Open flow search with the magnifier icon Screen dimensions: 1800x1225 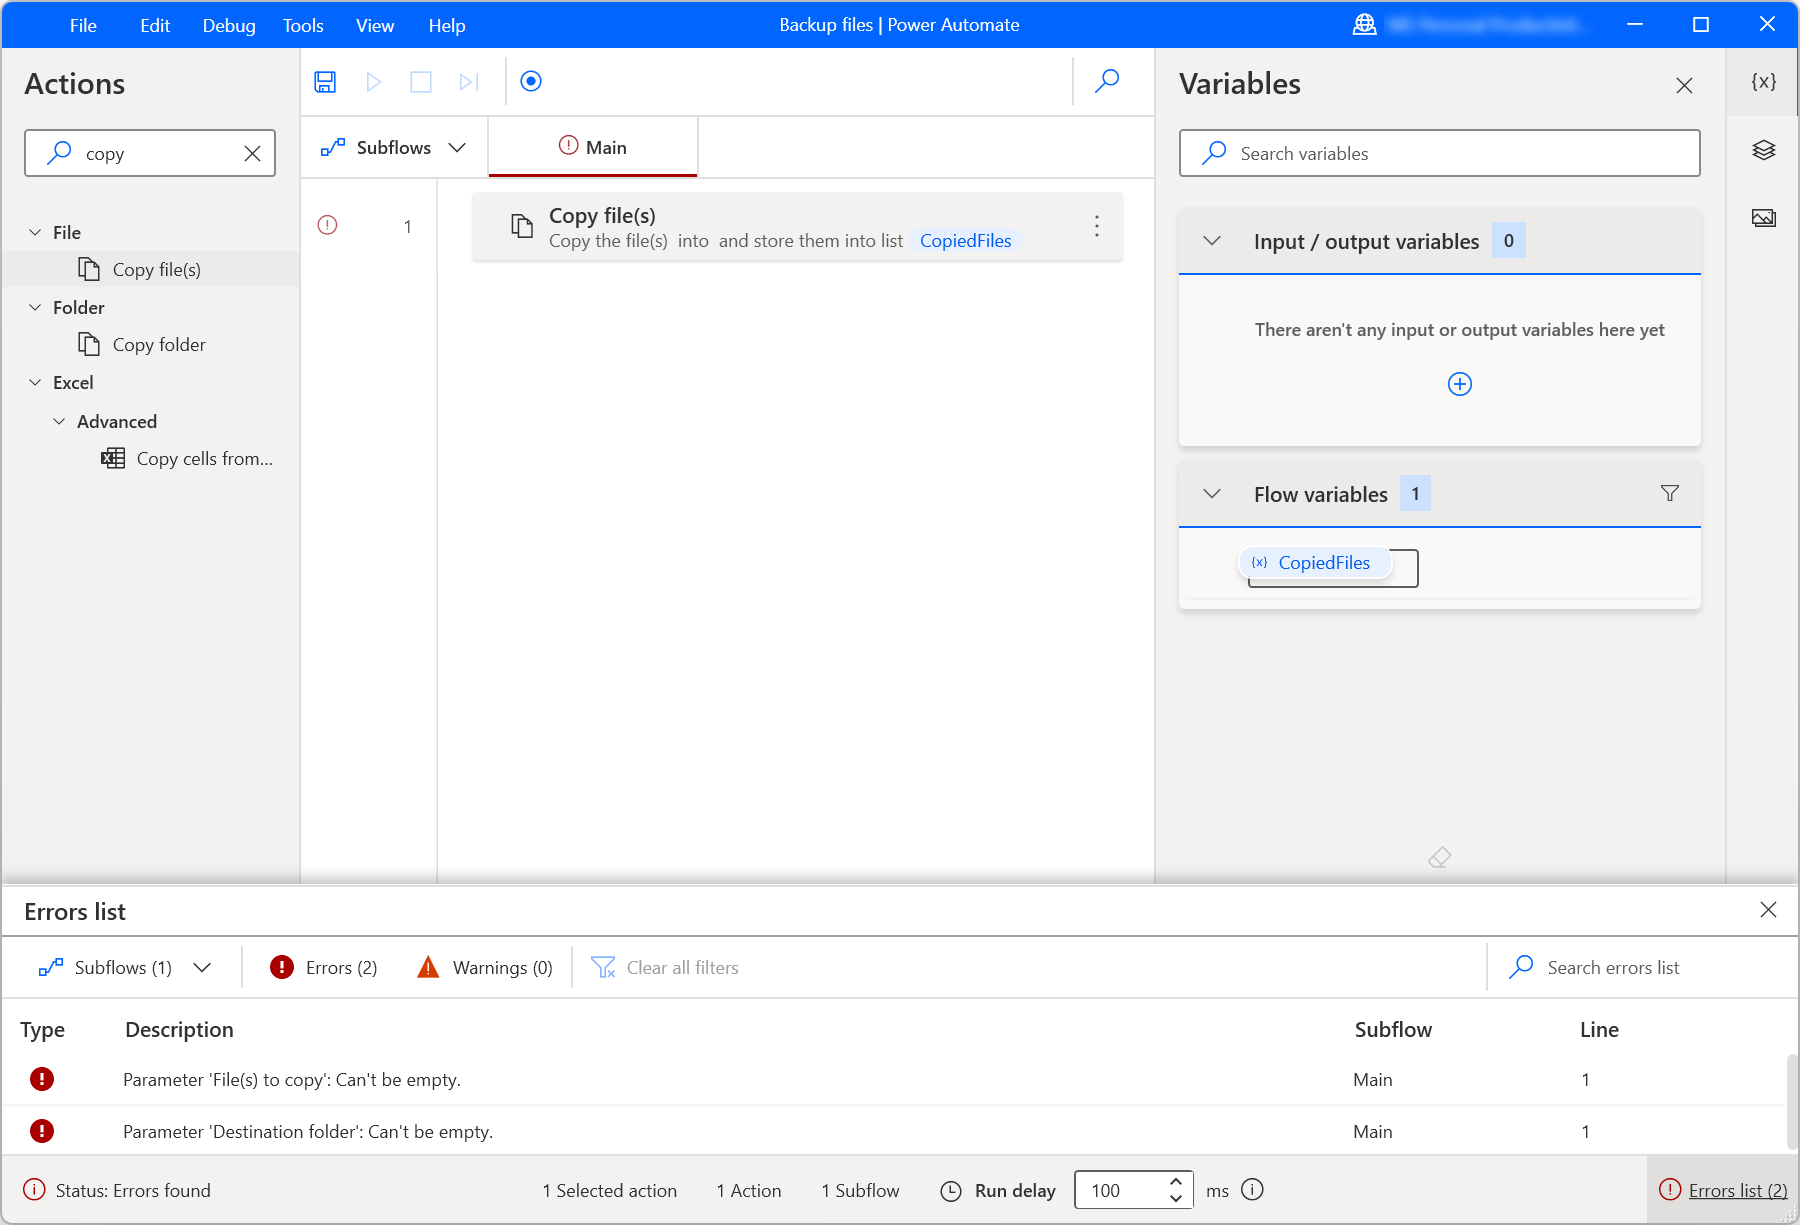1107,82
